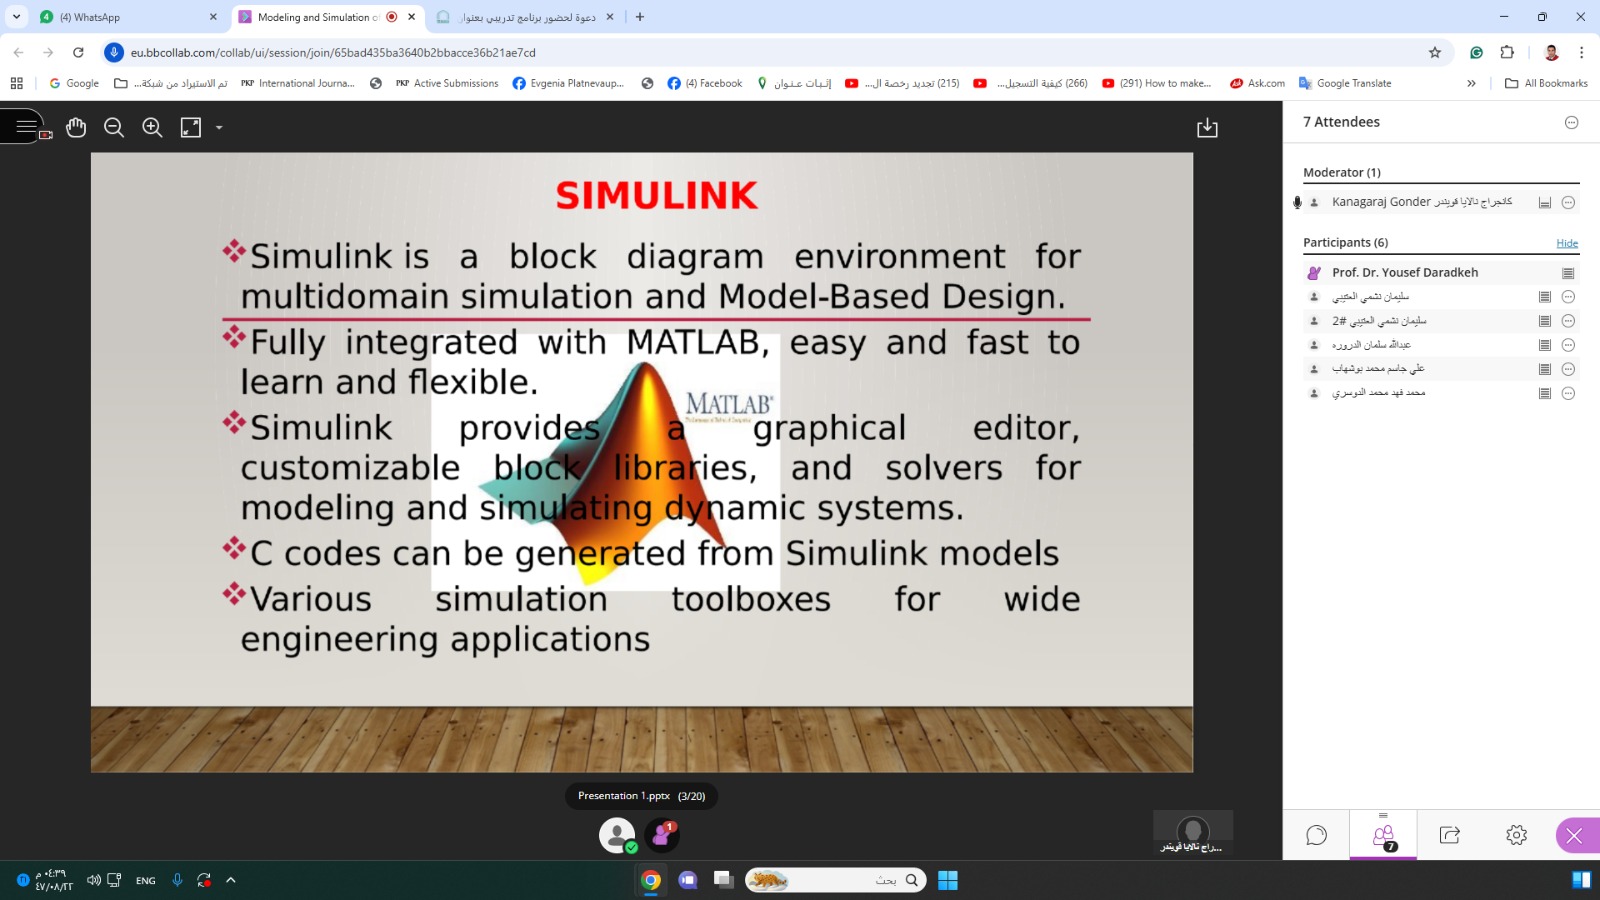Open the Windows taskbar search box
Viewport: 1600px width, 900px height.
click(835, 880)
